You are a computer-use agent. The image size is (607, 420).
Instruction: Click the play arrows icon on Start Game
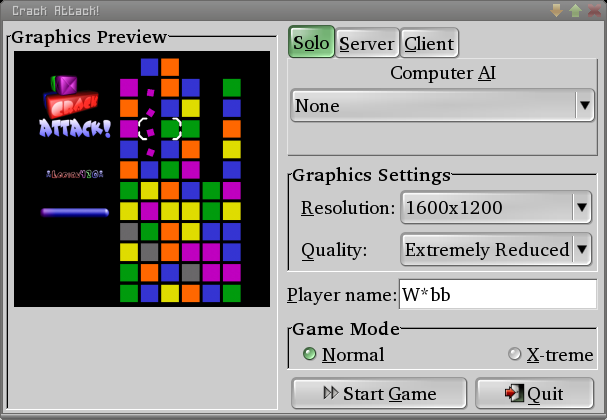[x=329, y=393]
